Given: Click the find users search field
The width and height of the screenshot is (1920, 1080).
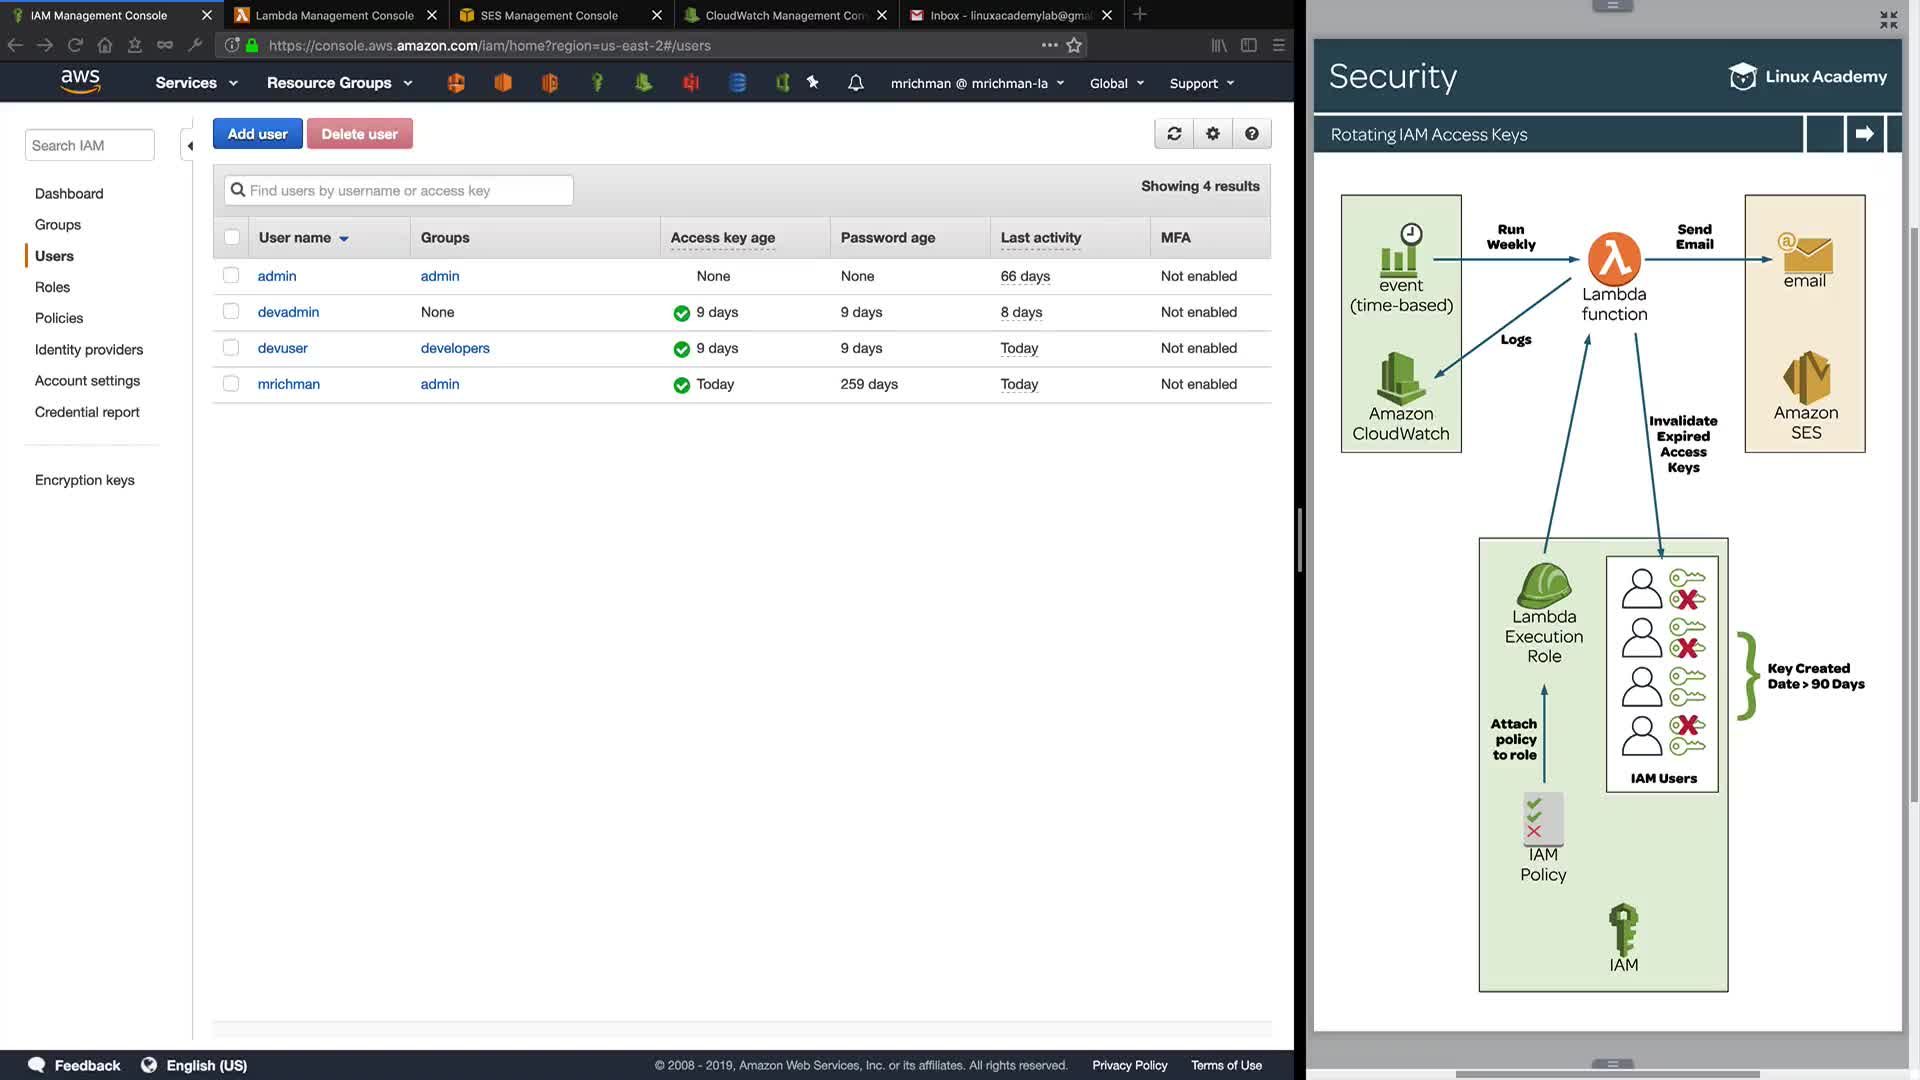Looking at the screenshot, I should [x=400, y=191].
